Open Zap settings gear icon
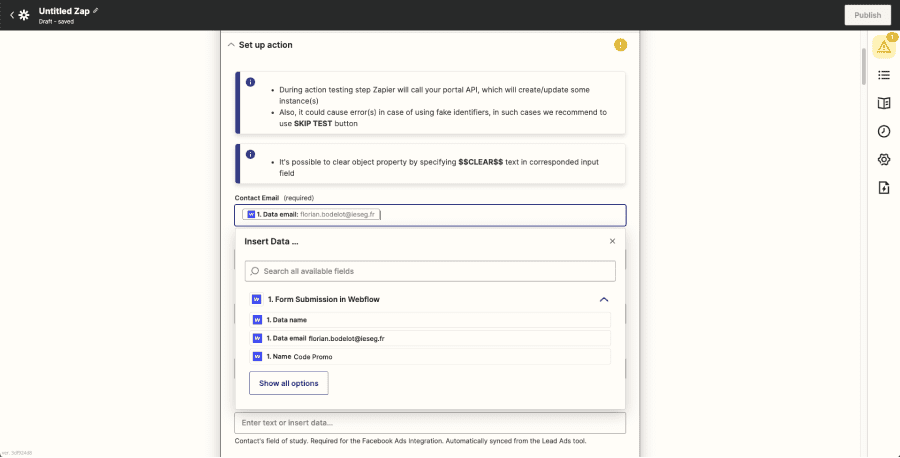This screenshot has width=900, height=458. 884,160
